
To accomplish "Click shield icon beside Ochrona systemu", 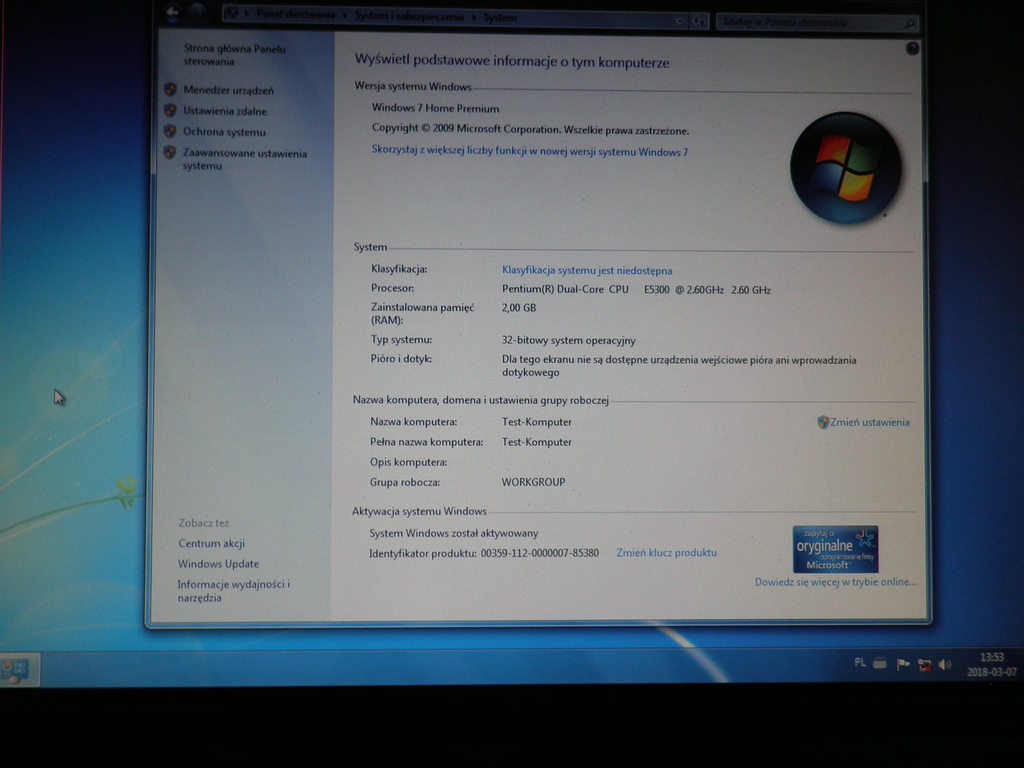I will coord(170,131).
